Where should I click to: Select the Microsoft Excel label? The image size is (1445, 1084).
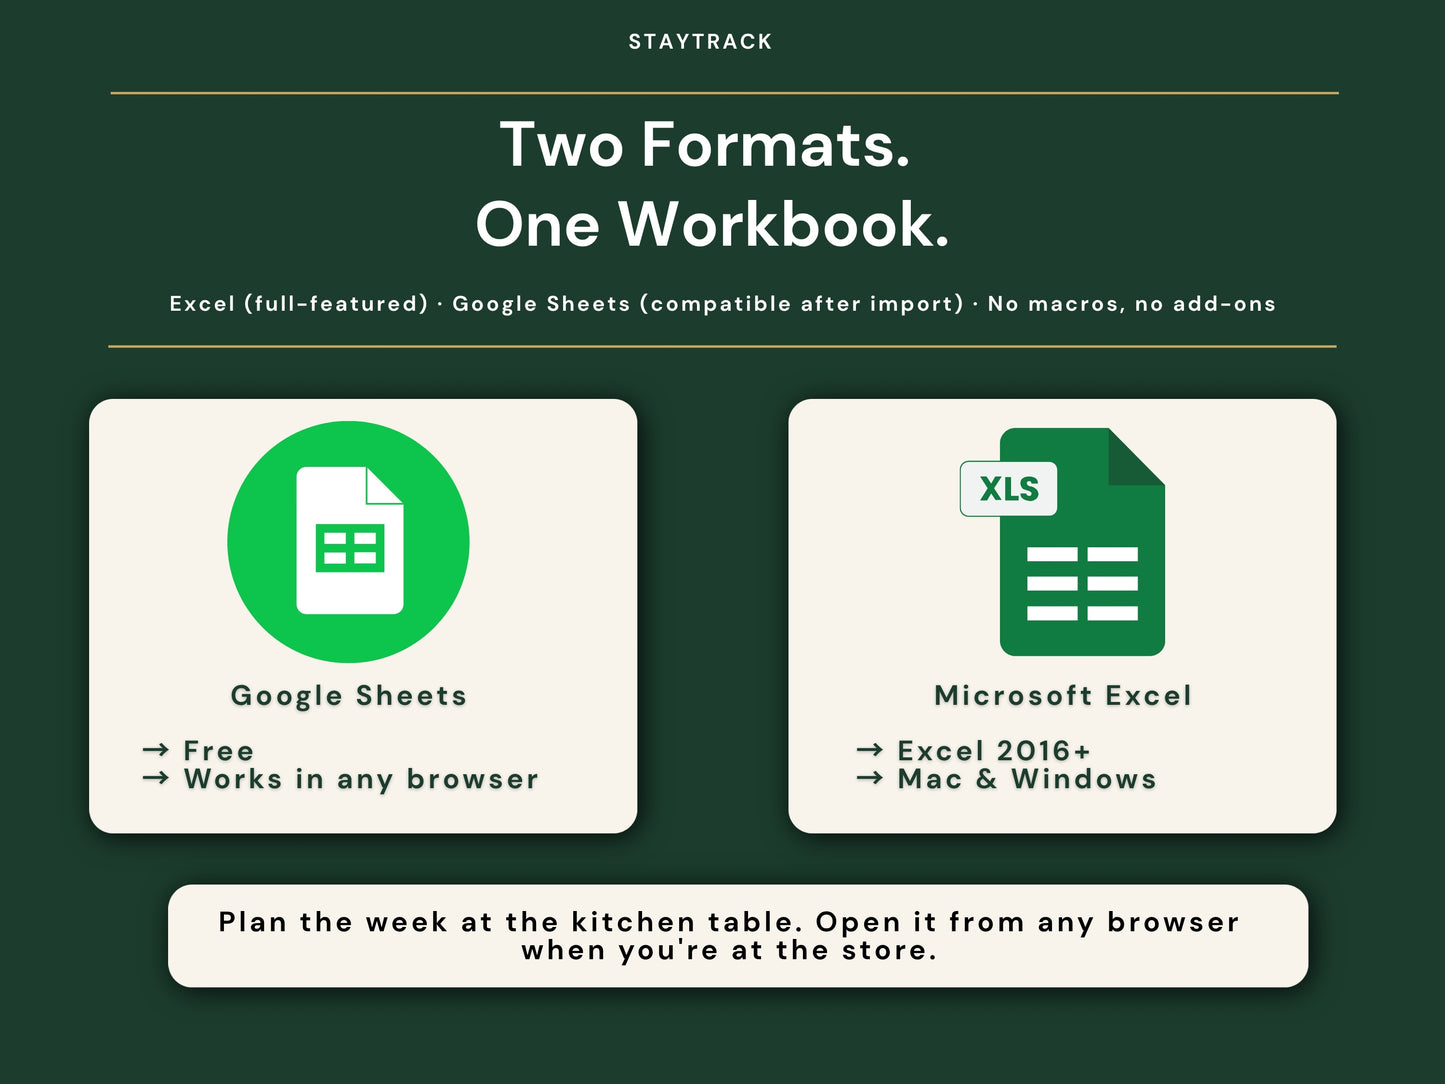point(1063,695)
